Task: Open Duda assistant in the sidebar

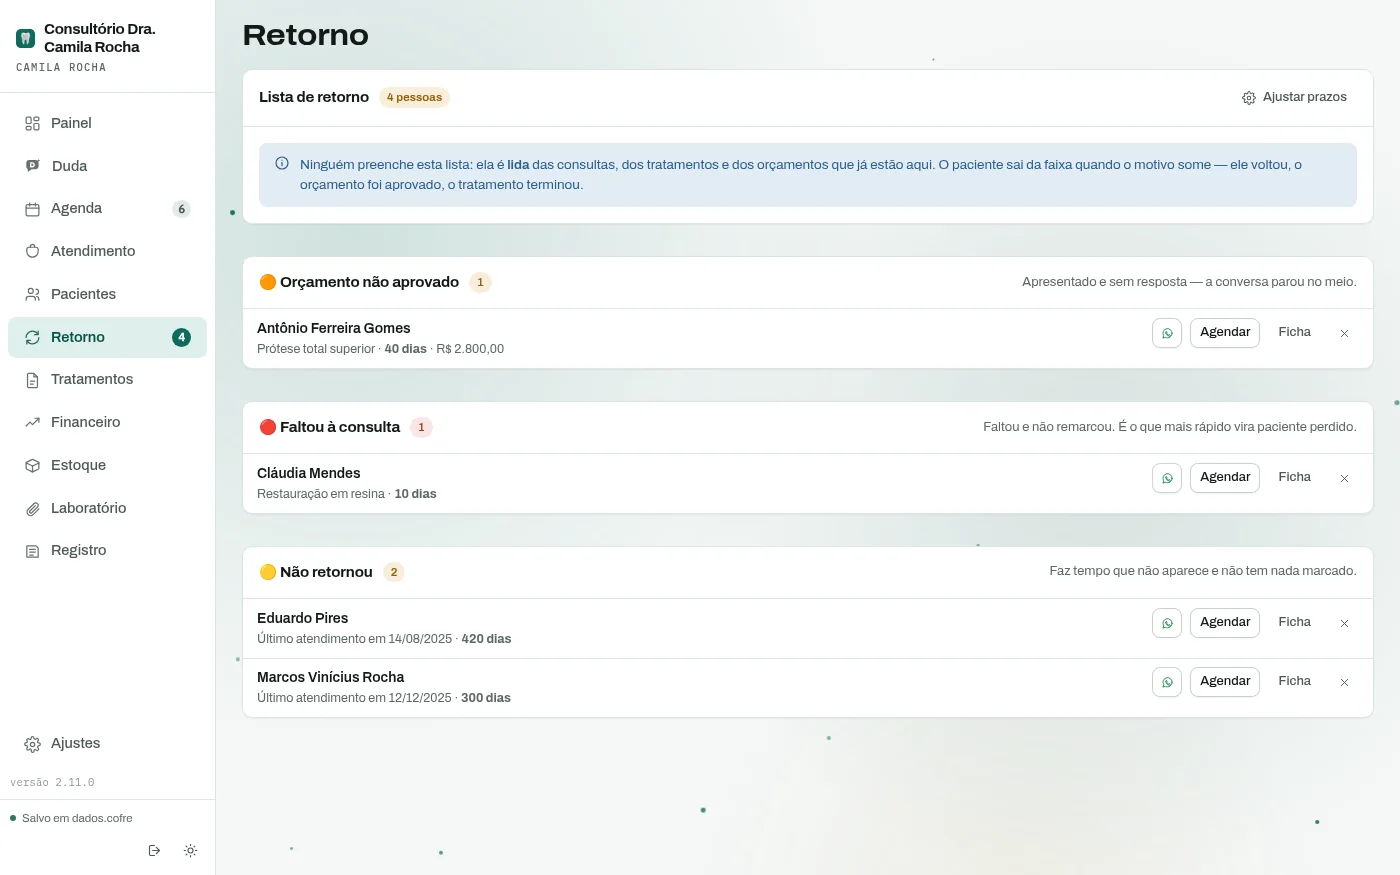Action: click(107, 166)
